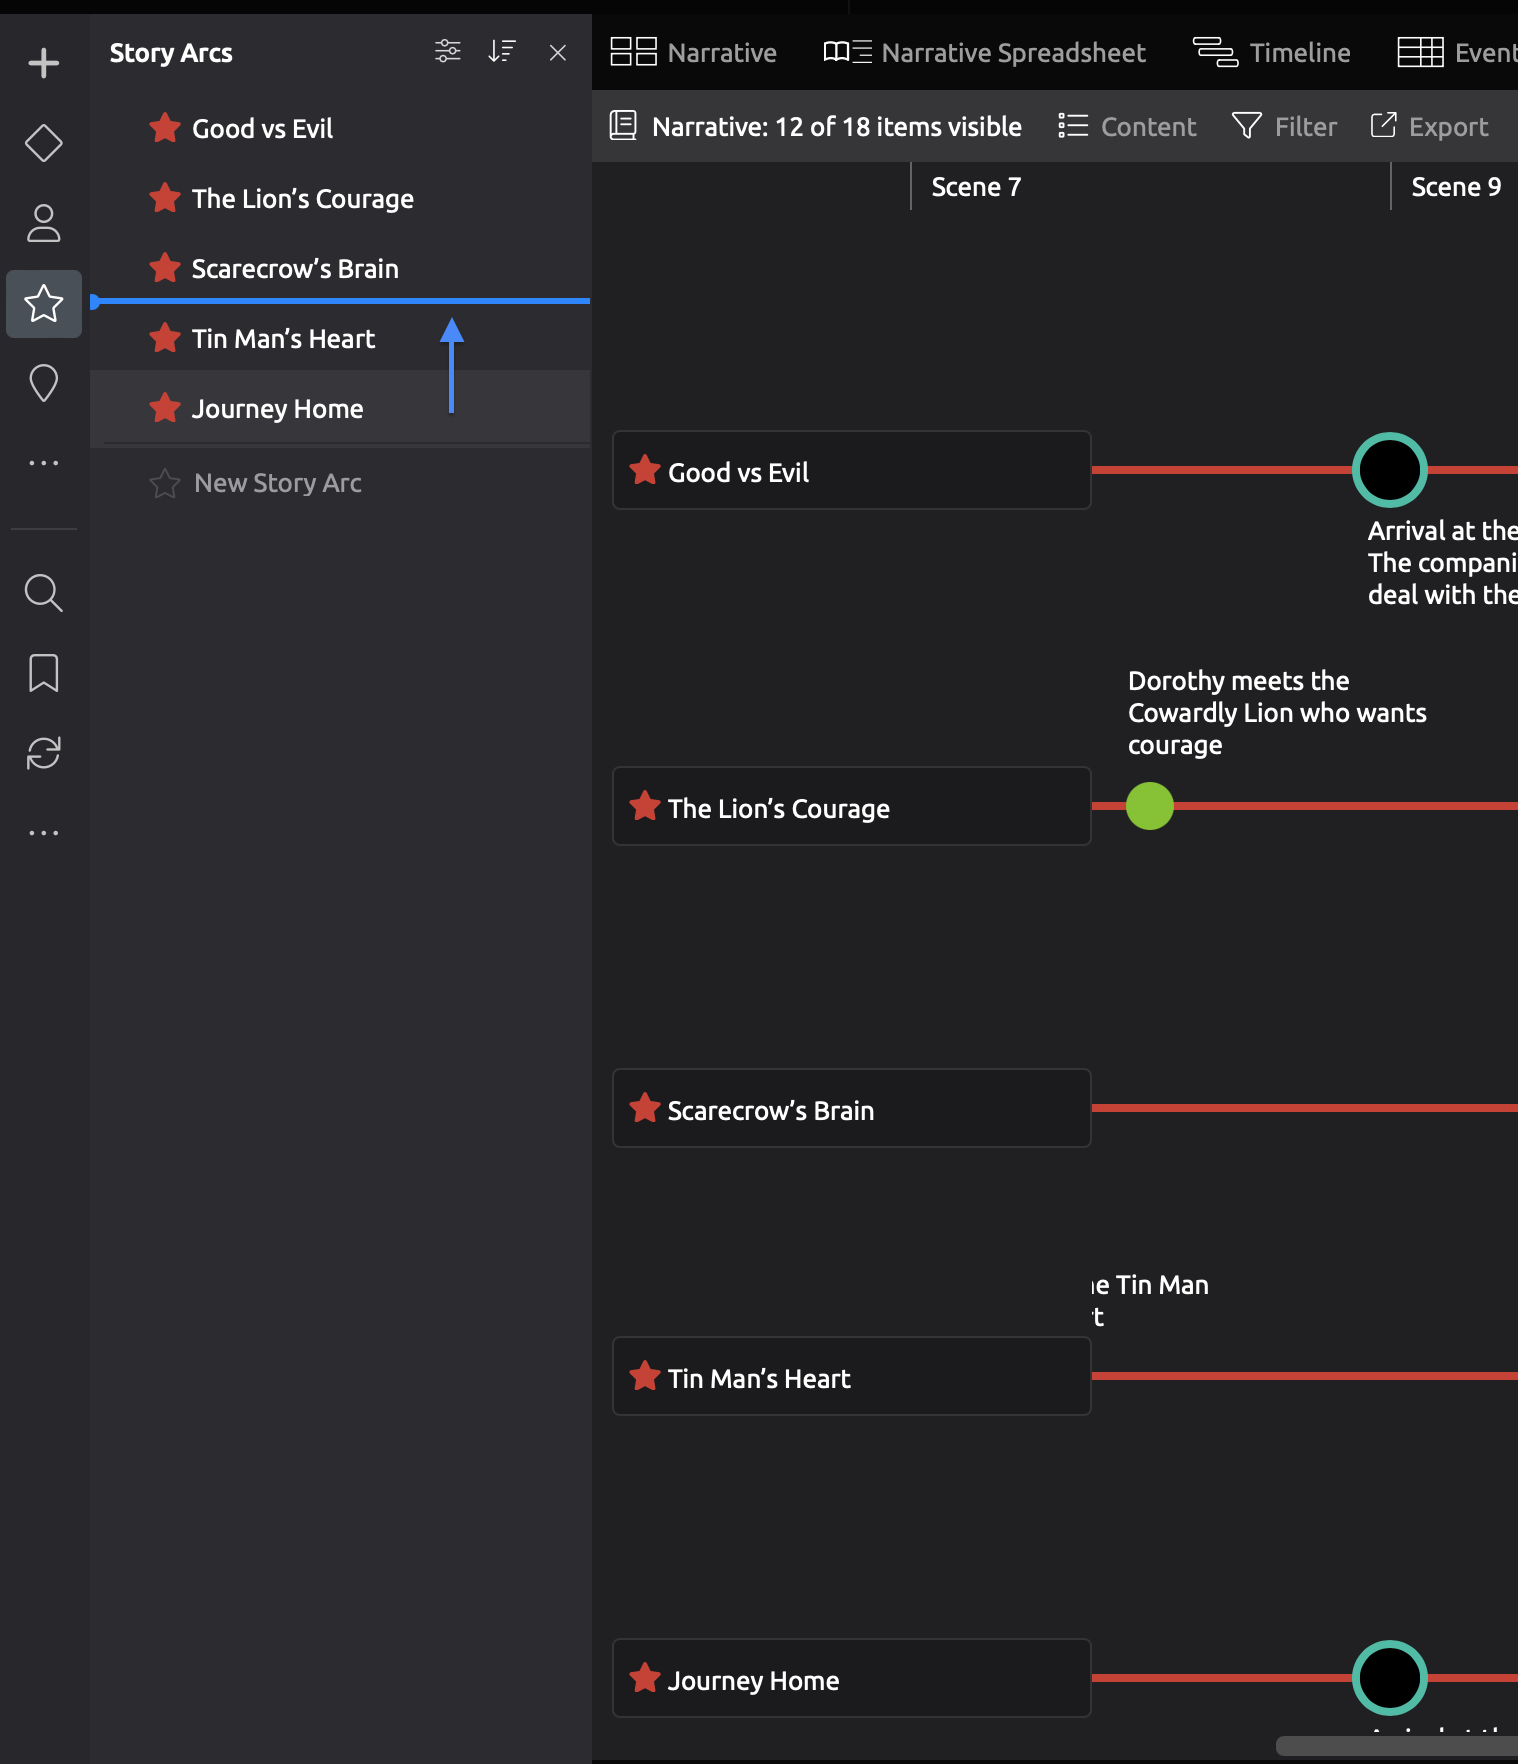Switch to the Timeline view tab

coord(1272,52)
